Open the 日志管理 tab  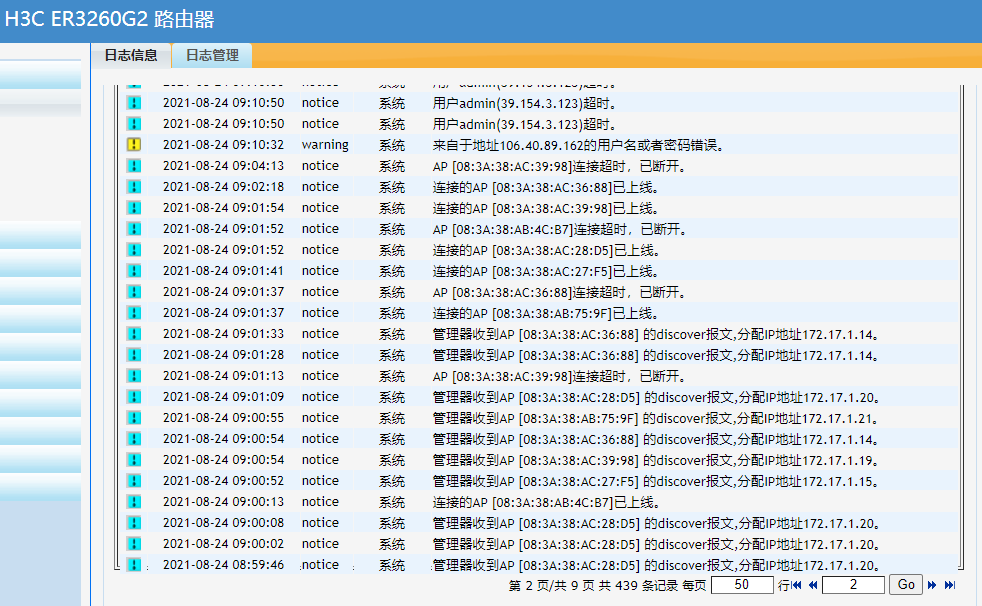(212, 55)
